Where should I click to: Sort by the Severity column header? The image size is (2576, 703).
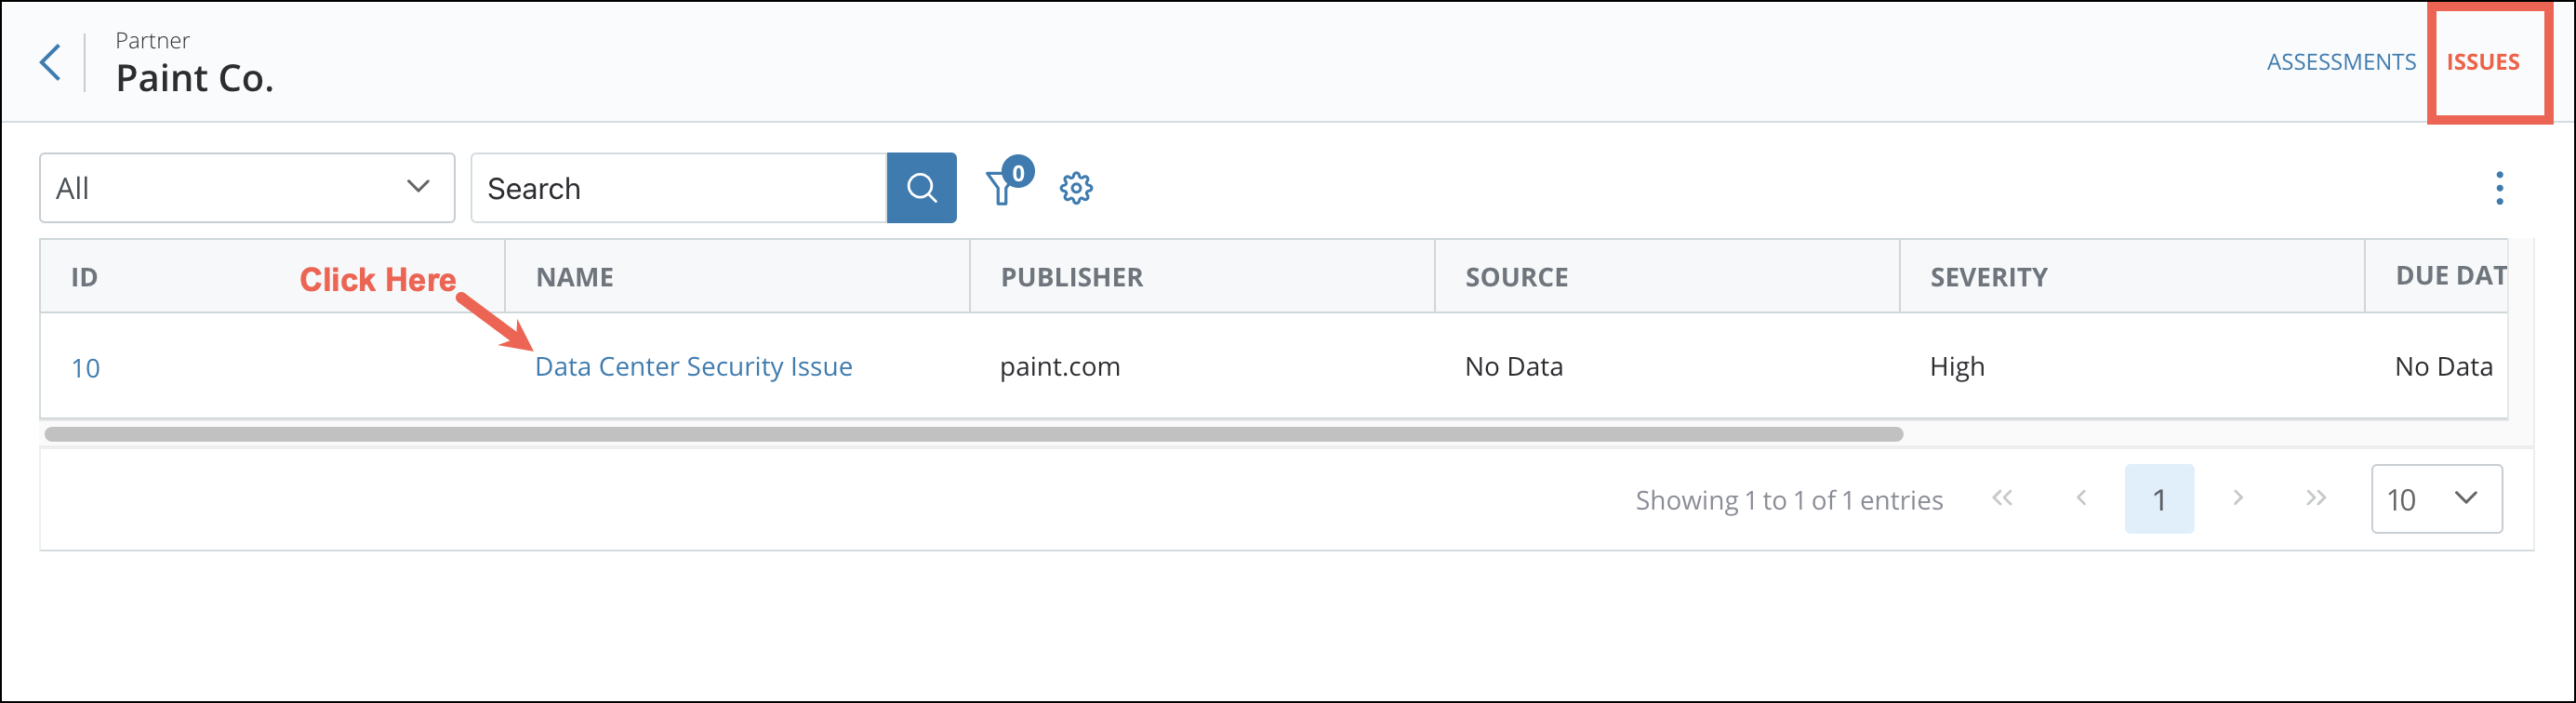[1988, 277]
